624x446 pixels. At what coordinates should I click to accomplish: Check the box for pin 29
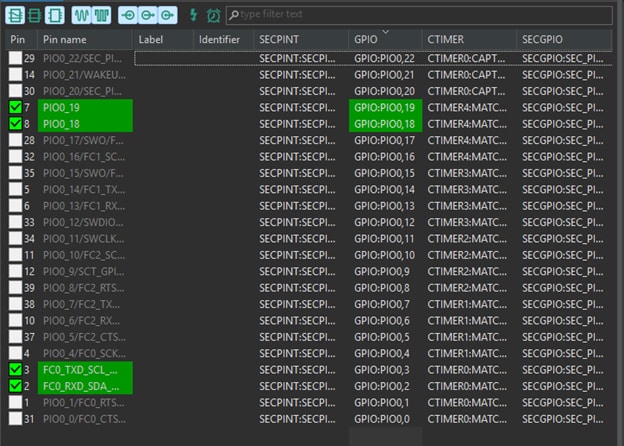click(16, 58)
